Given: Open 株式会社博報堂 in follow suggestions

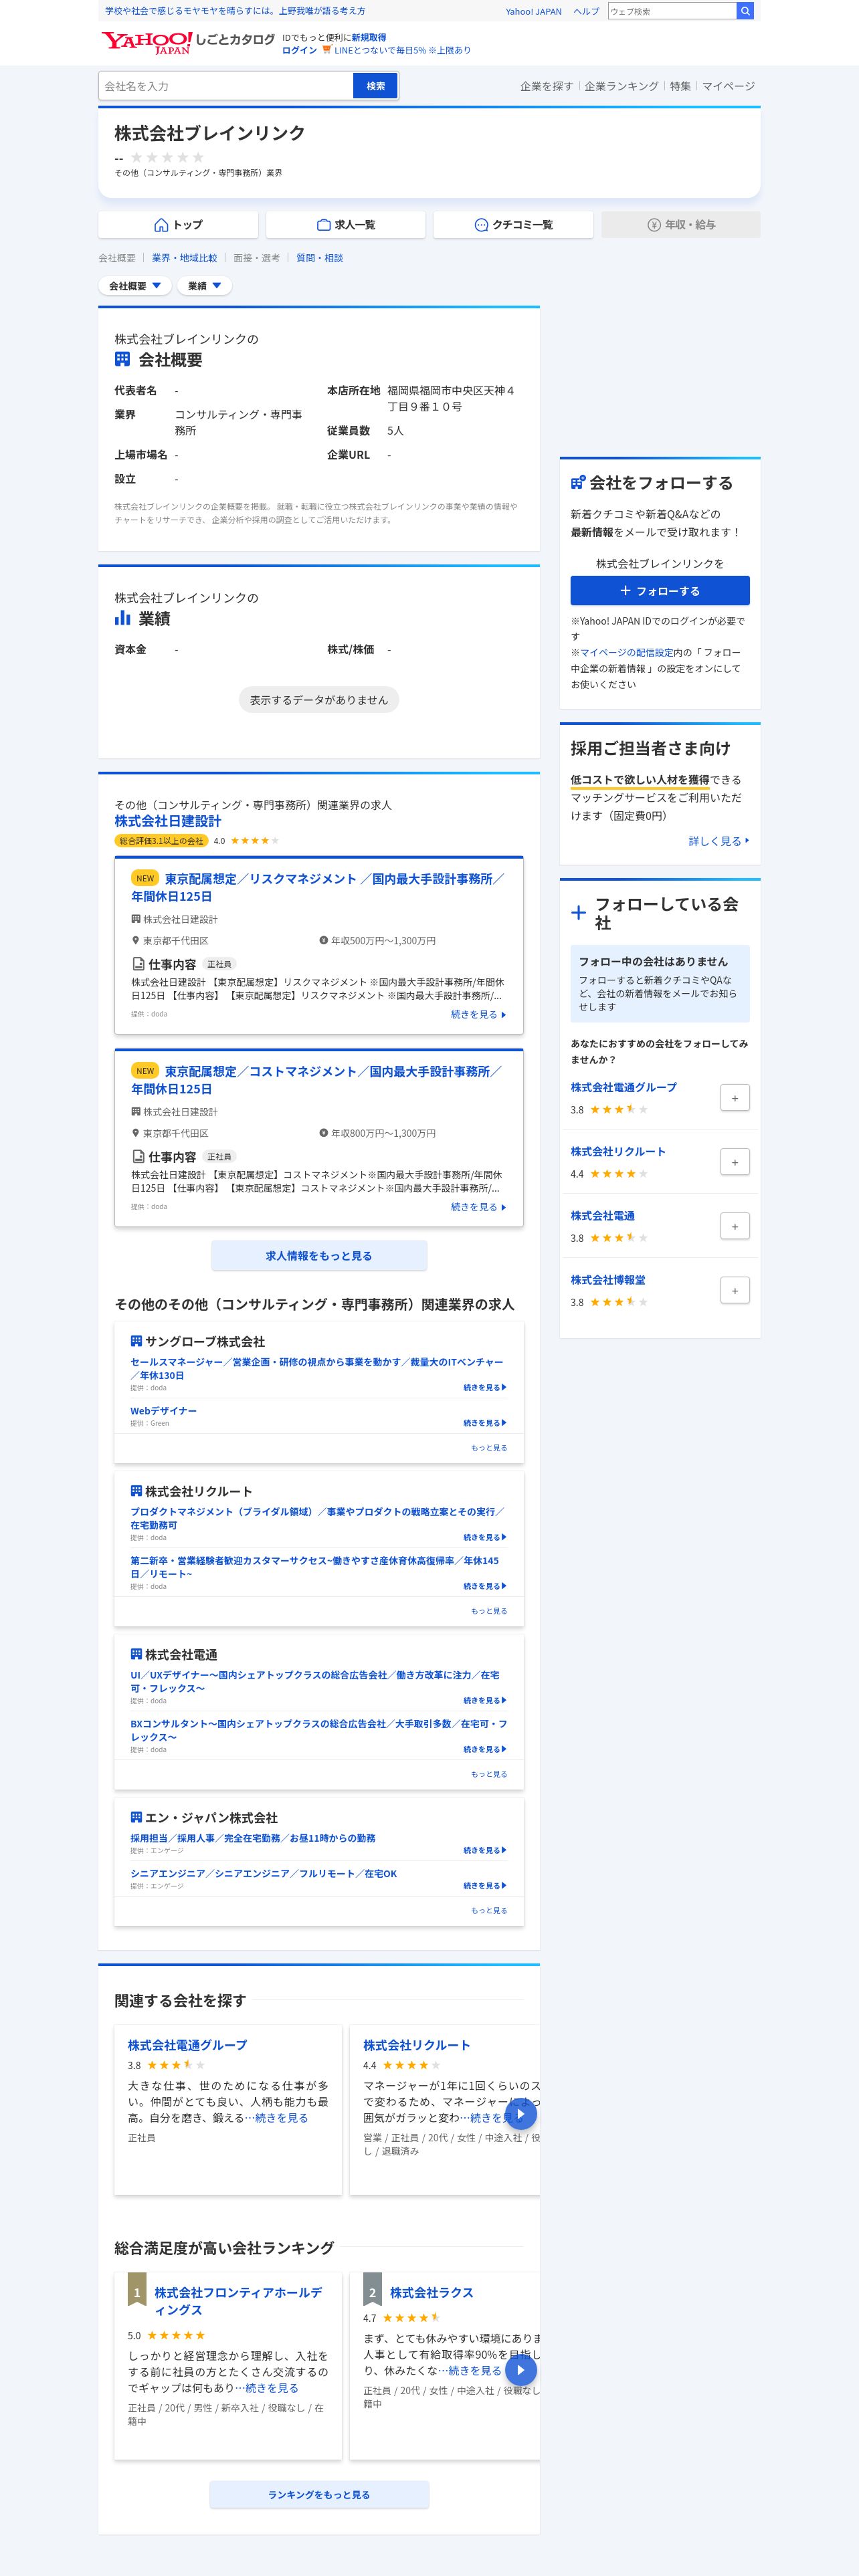Looking at the screenshot, I should [608, 1280].
